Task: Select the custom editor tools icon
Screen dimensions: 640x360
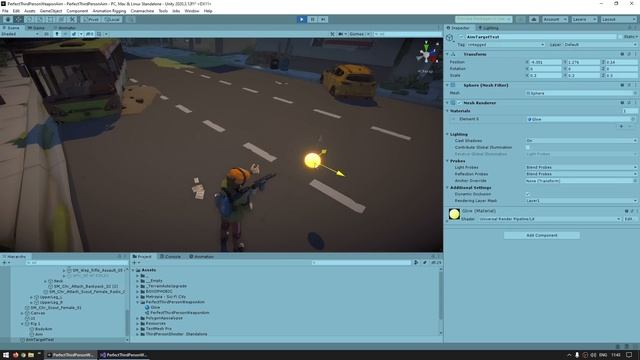Action: tap(72, 19)
